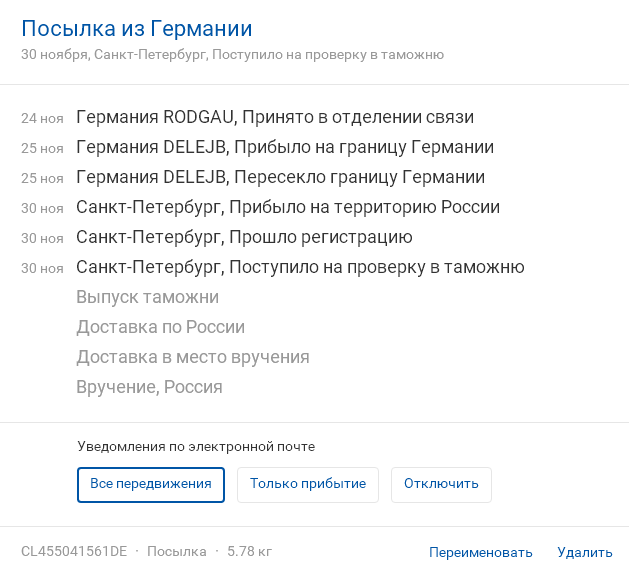Click the "Уведомления по электронной почте" label

(x=203, y=446)
